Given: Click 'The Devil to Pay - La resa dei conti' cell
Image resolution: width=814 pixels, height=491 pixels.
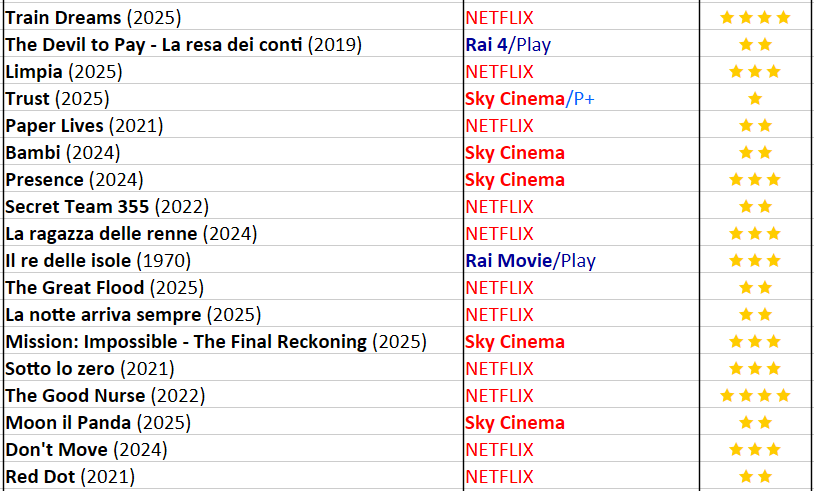Looking at the screenshot, I should tap(233, 44).
